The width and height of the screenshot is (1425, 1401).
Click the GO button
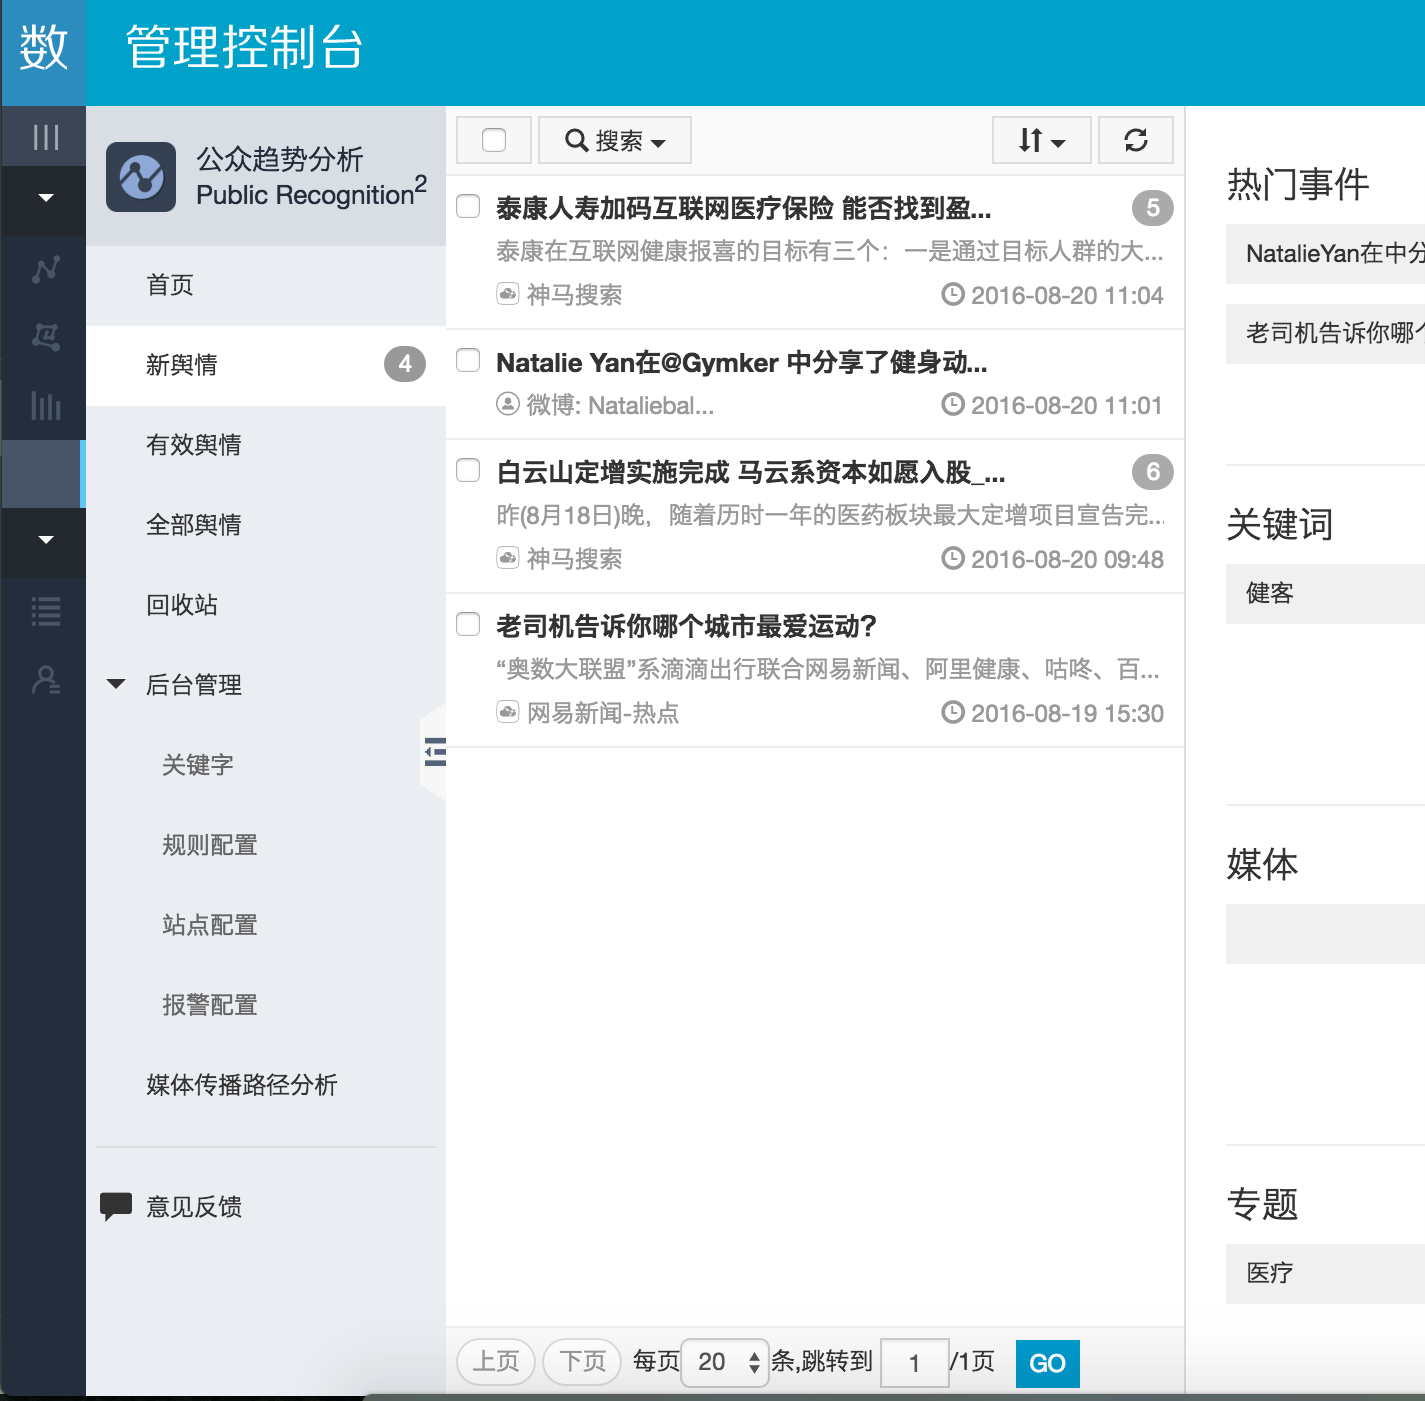(1047, 1363)
